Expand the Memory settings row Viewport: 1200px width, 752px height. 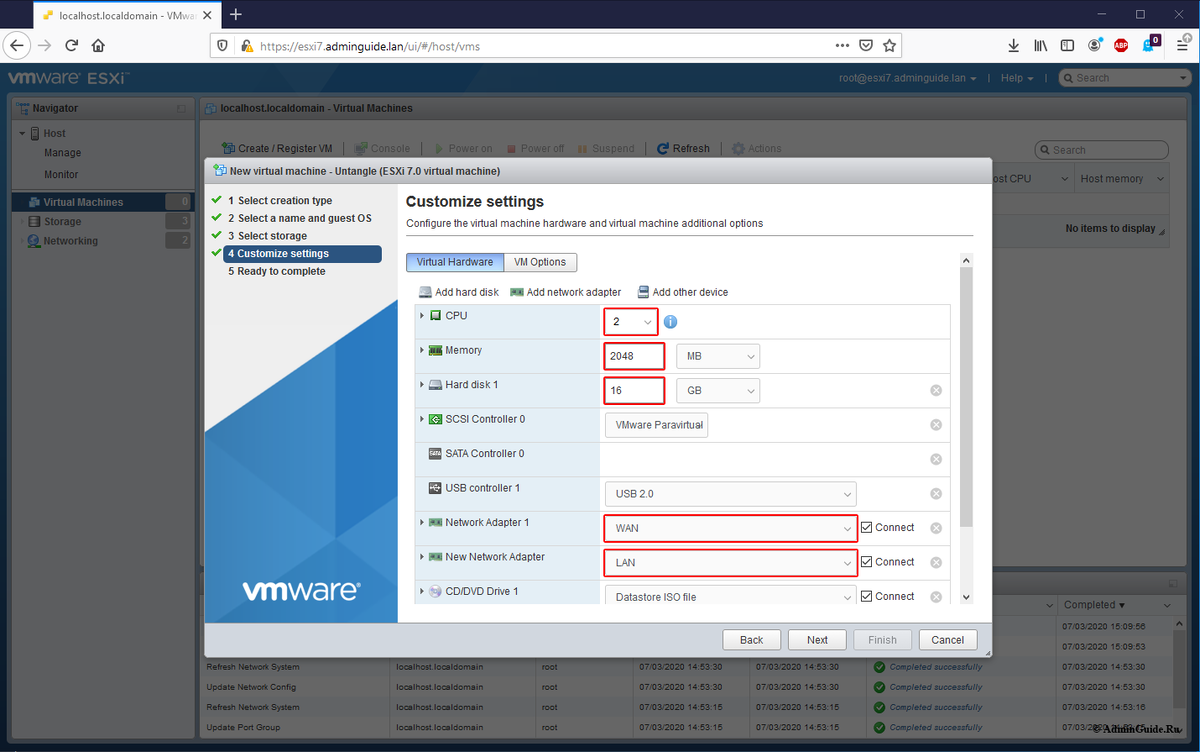click(422, 350)
